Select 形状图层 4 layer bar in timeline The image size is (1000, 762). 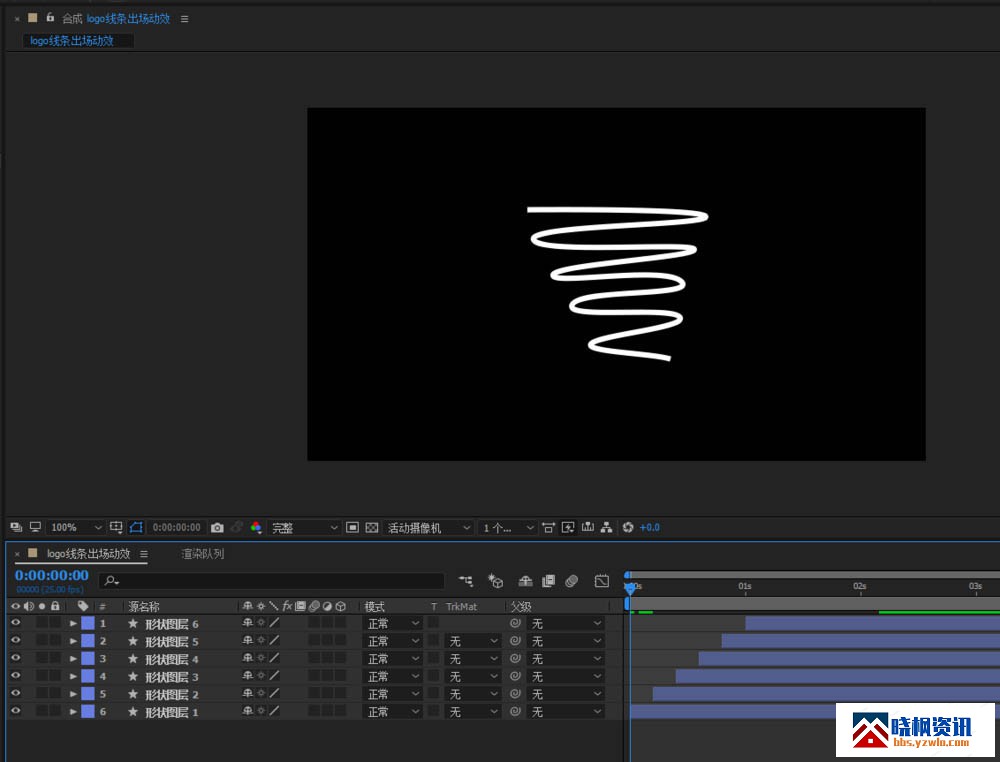point(849,658)
